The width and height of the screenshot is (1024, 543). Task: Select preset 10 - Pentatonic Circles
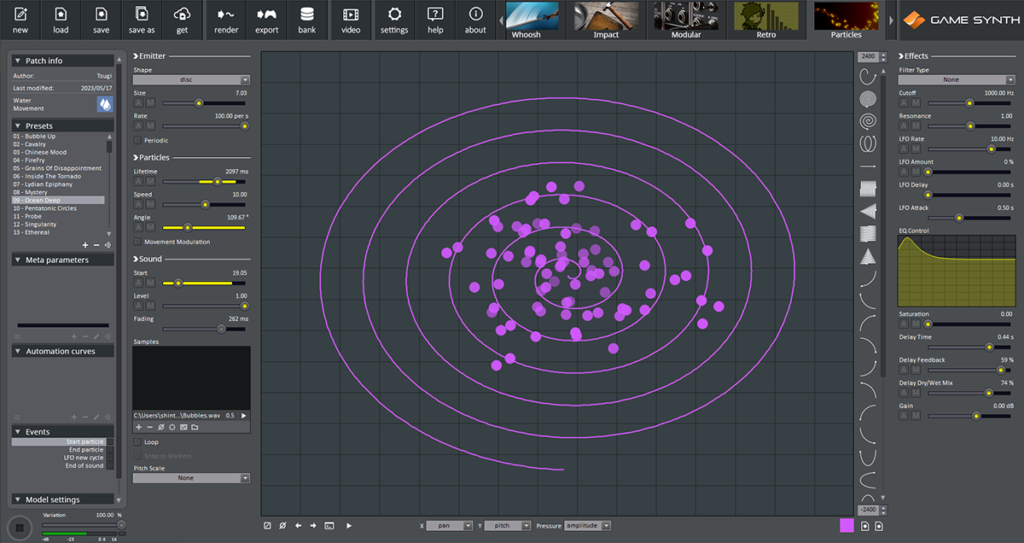click(x=58, y=208)
